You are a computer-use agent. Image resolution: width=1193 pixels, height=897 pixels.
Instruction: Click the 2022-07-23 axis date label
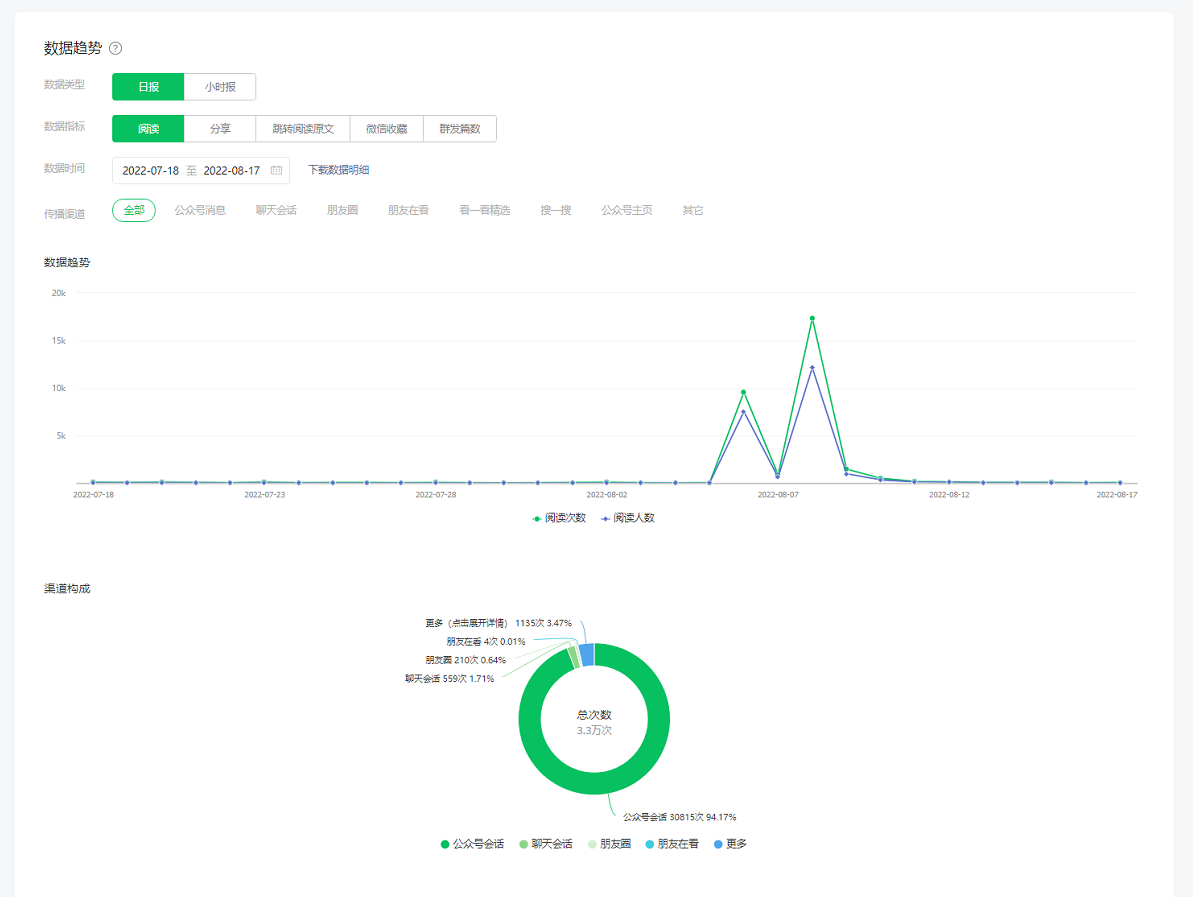click(264, 495)
